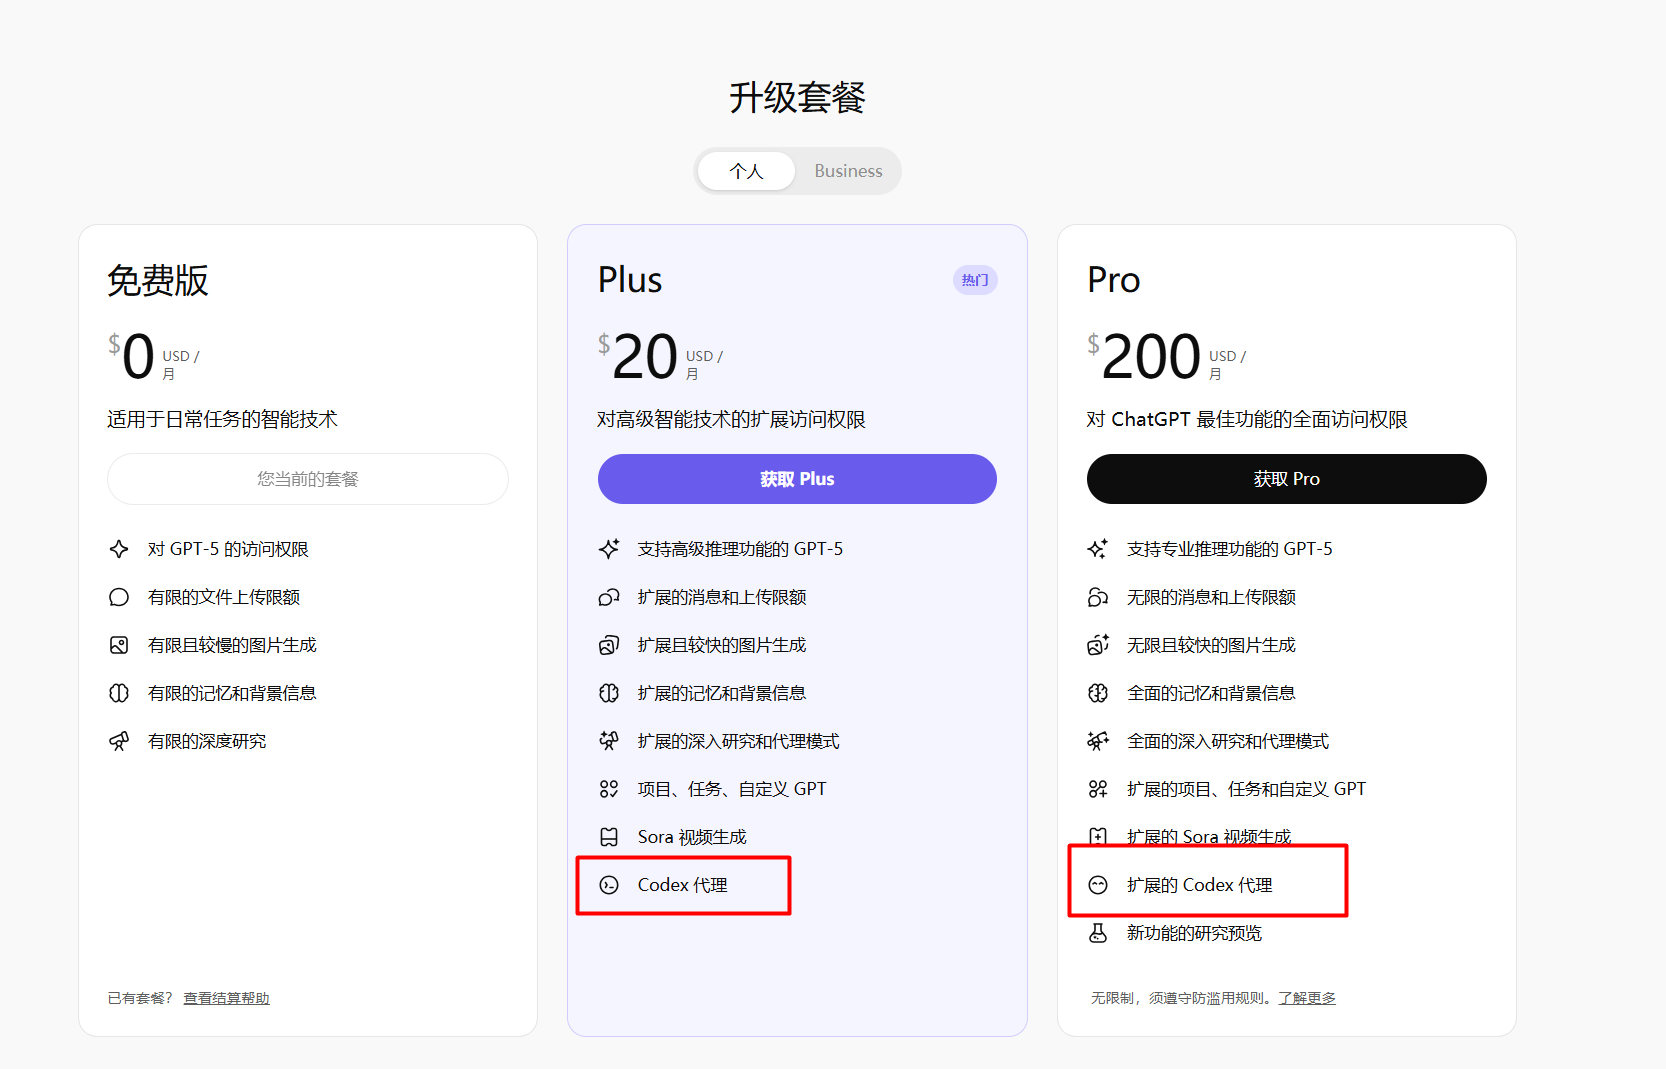Click the chat icon beside 无限的消息和上传限额
This screenshot has width=1666, height=1069.
click(x=1098, y=597)
